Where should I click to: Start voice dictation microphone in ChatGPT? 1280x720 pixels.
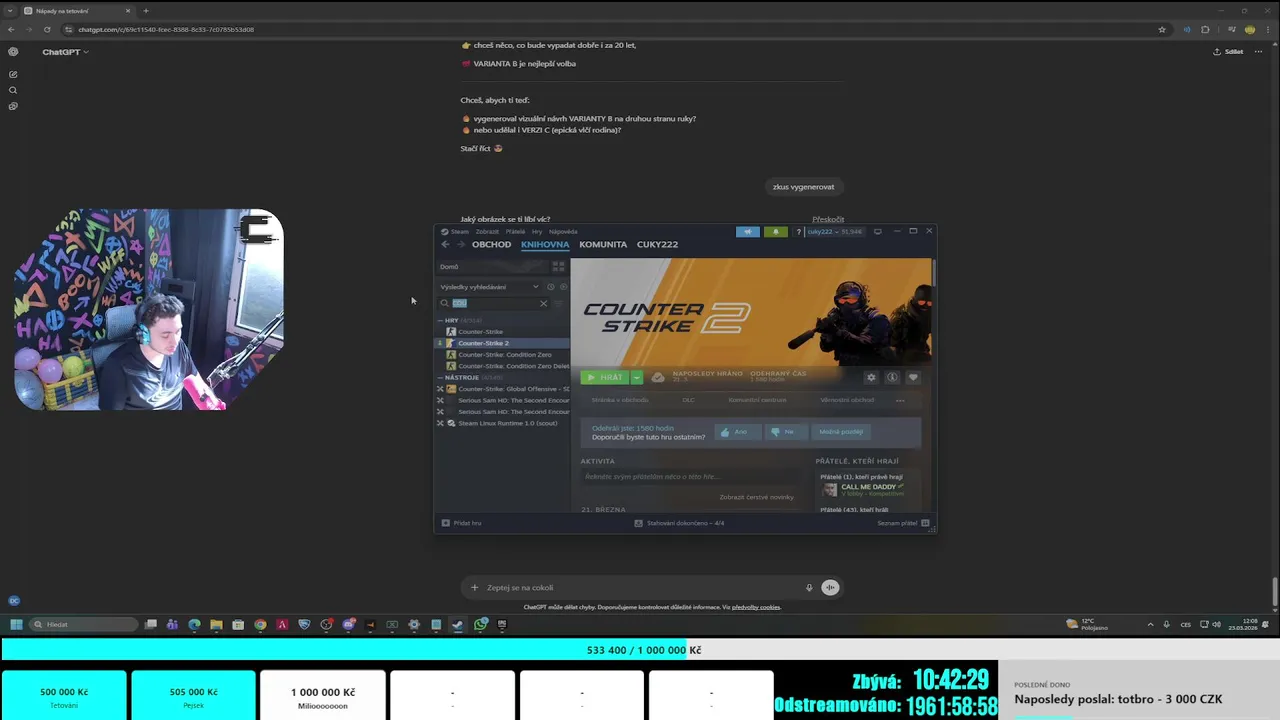coord(809,587)
